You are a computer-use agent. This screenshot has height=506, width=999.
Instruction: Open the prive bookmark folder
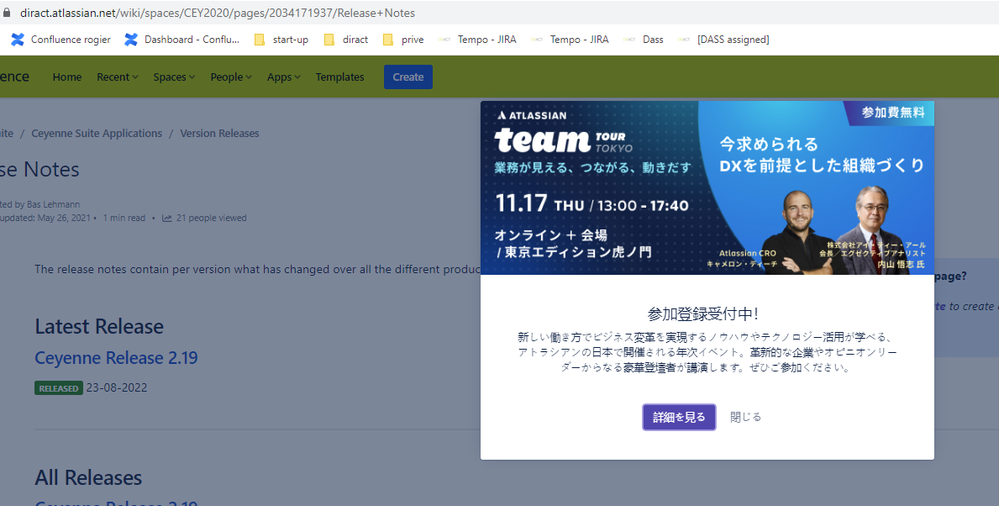click(x=403, y=40)
